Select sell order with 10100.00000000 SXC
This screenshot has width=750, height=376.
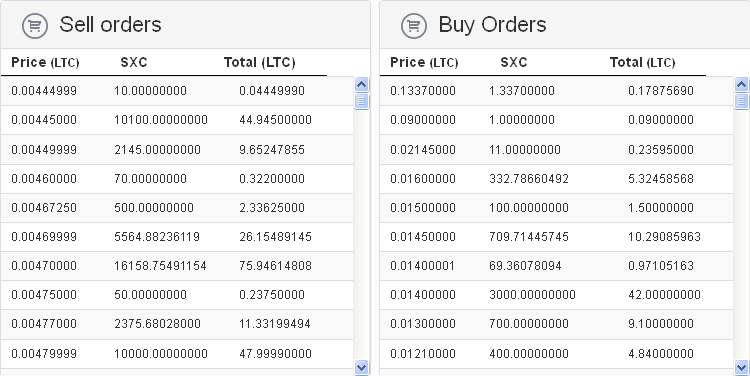[176, 120]
